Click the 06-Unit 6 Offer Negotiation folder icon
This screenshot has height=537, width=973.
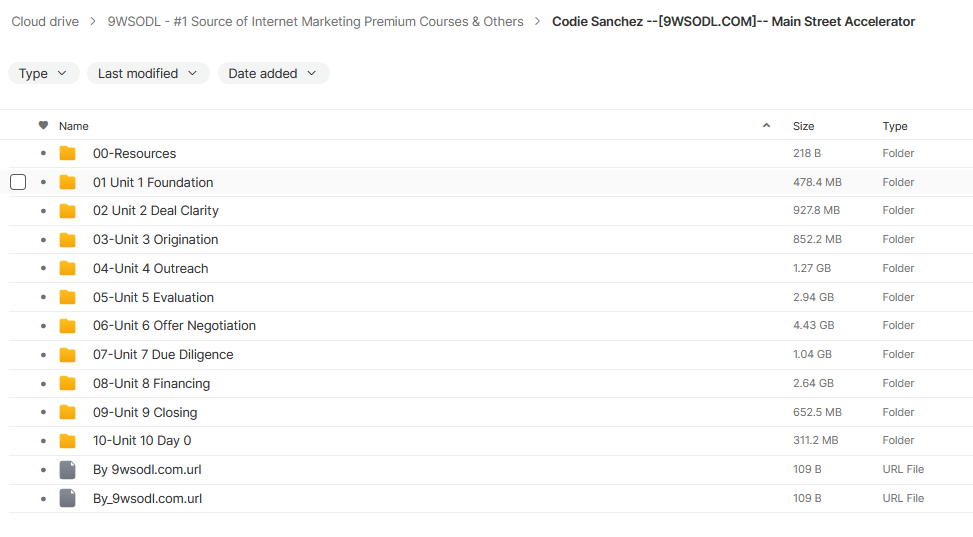click(x=68, y=326)
